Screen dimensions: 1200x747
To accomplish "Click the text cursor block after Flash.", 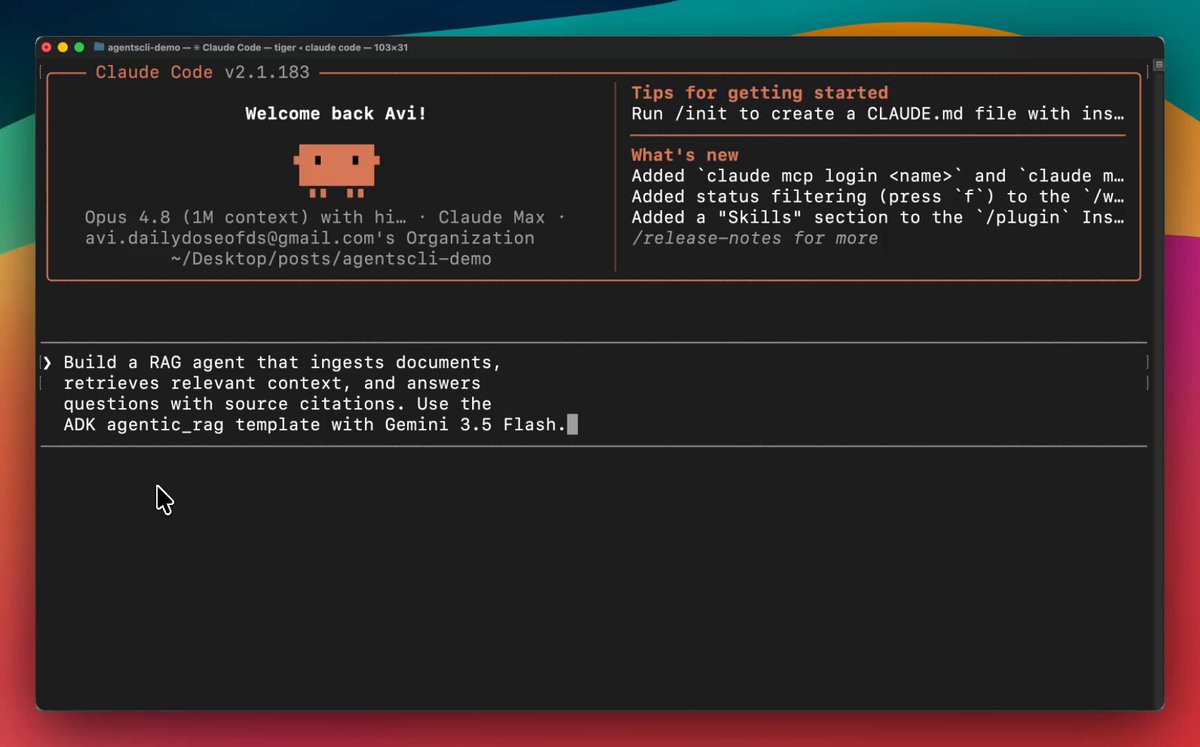I will pos(572,425).
